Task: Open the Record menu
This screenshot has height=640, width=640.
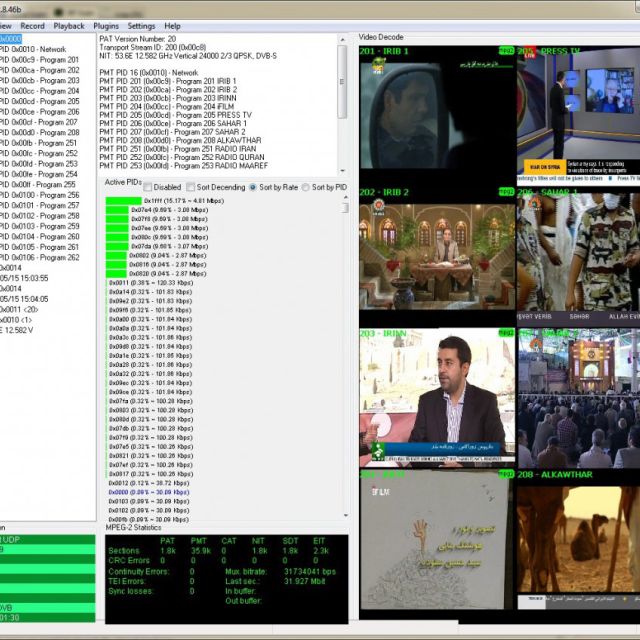Action: [32, 25]
